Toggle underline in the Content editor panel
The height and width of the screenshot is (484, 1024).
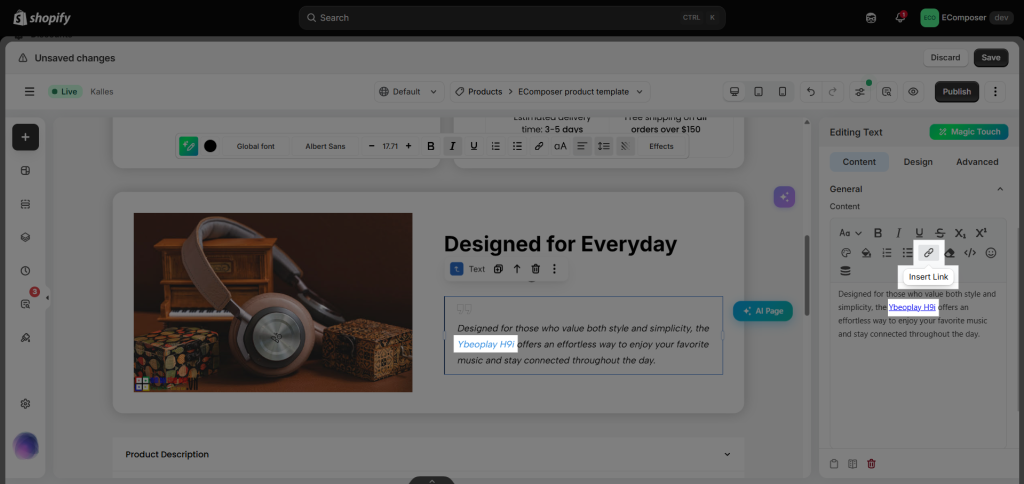click(x=920, y=233)
